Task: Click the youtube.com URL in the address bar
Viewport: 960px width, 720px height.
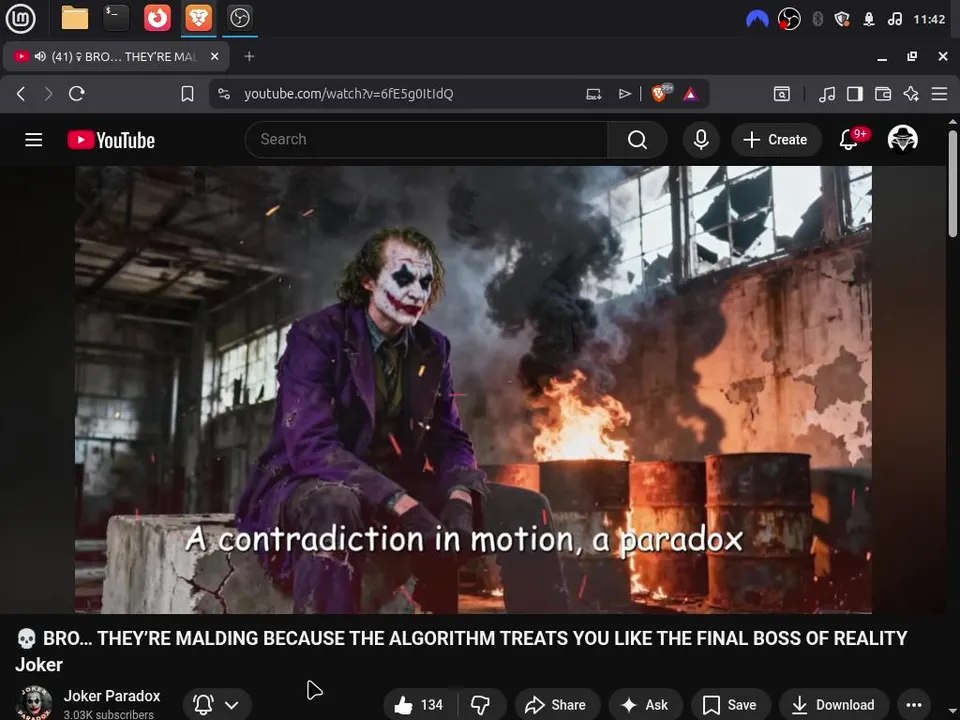Action: pos(348,94)
